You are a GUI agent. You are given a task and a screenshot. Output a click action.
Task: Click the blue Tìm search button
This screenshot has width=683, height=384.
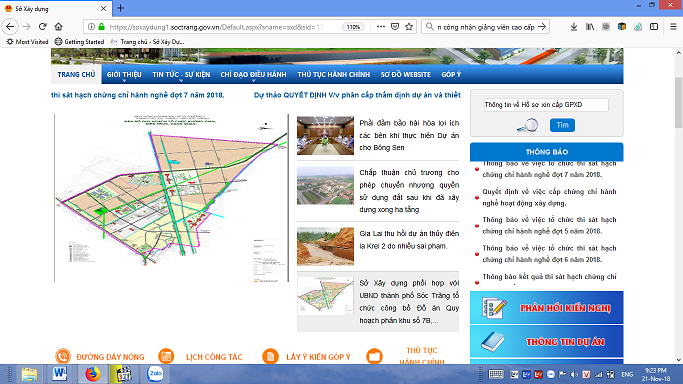pyautogui.click(x=562, y=125)
